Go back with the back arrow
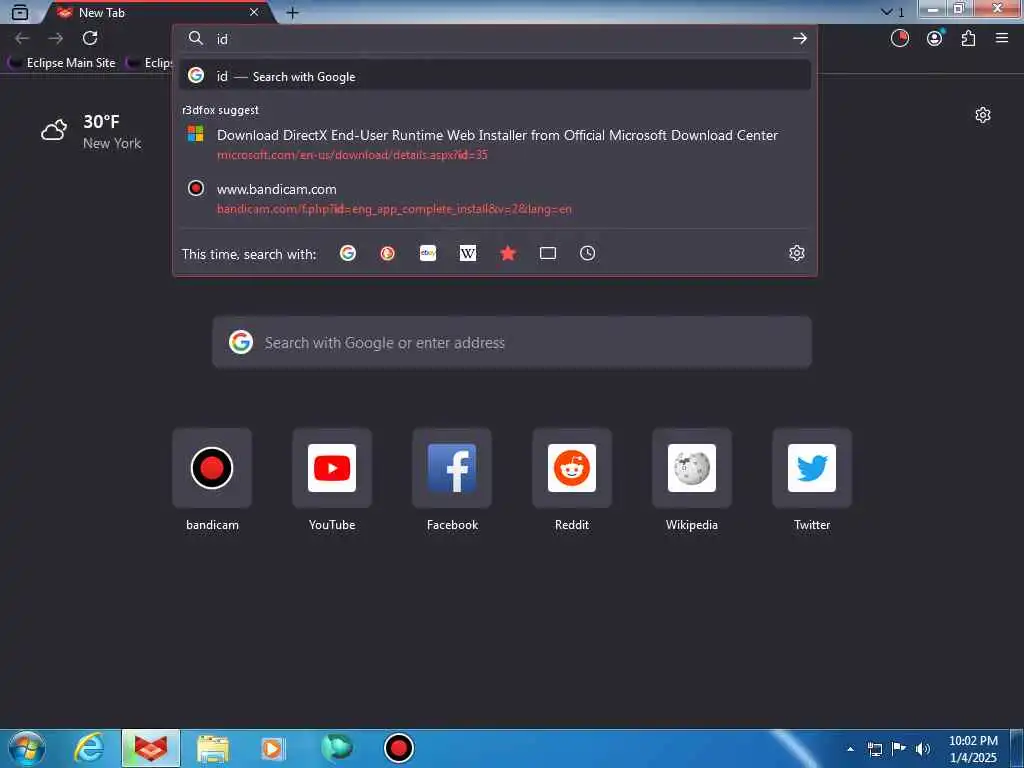This screenshot has height=768, width=1024. [22, 38]
